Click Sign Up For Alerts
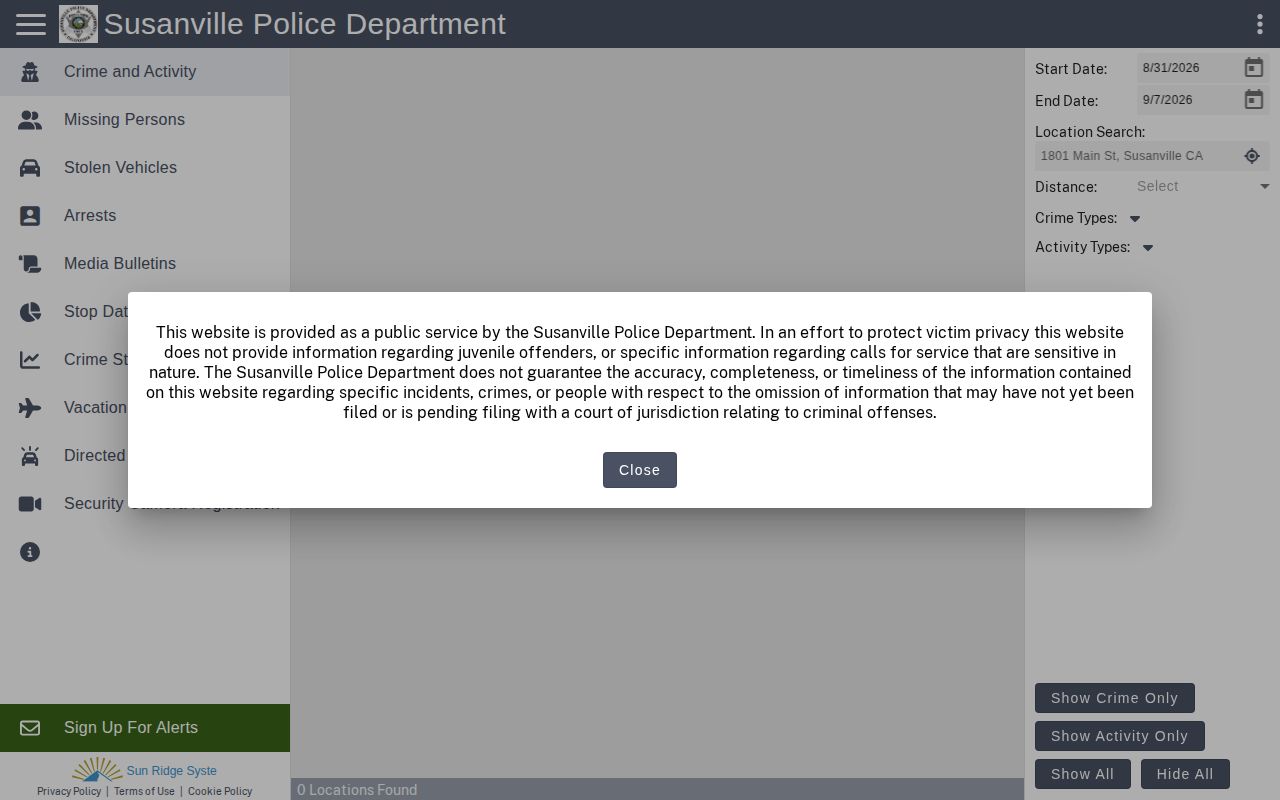The image size is (1280, 800). (x=145, y=728)
